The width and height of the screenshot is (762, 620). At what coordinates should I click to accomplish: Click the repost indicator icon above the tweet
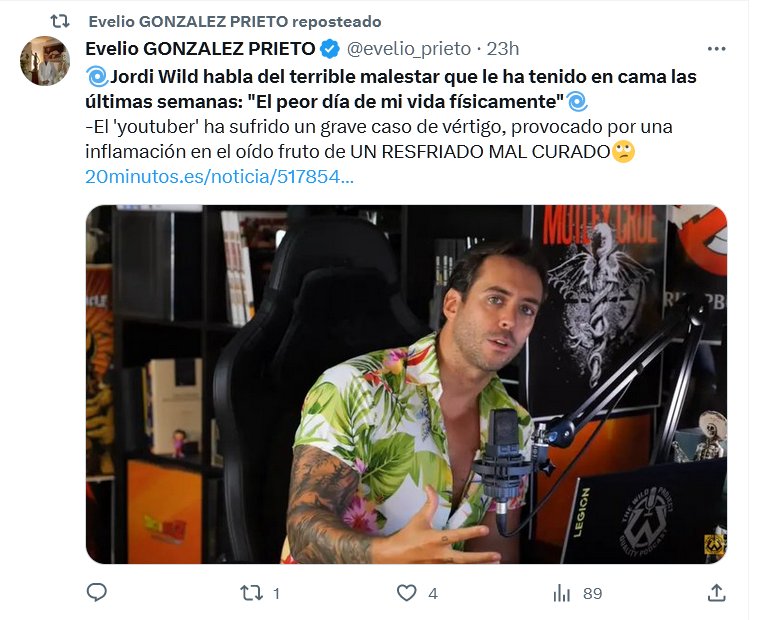coord(60,21)
